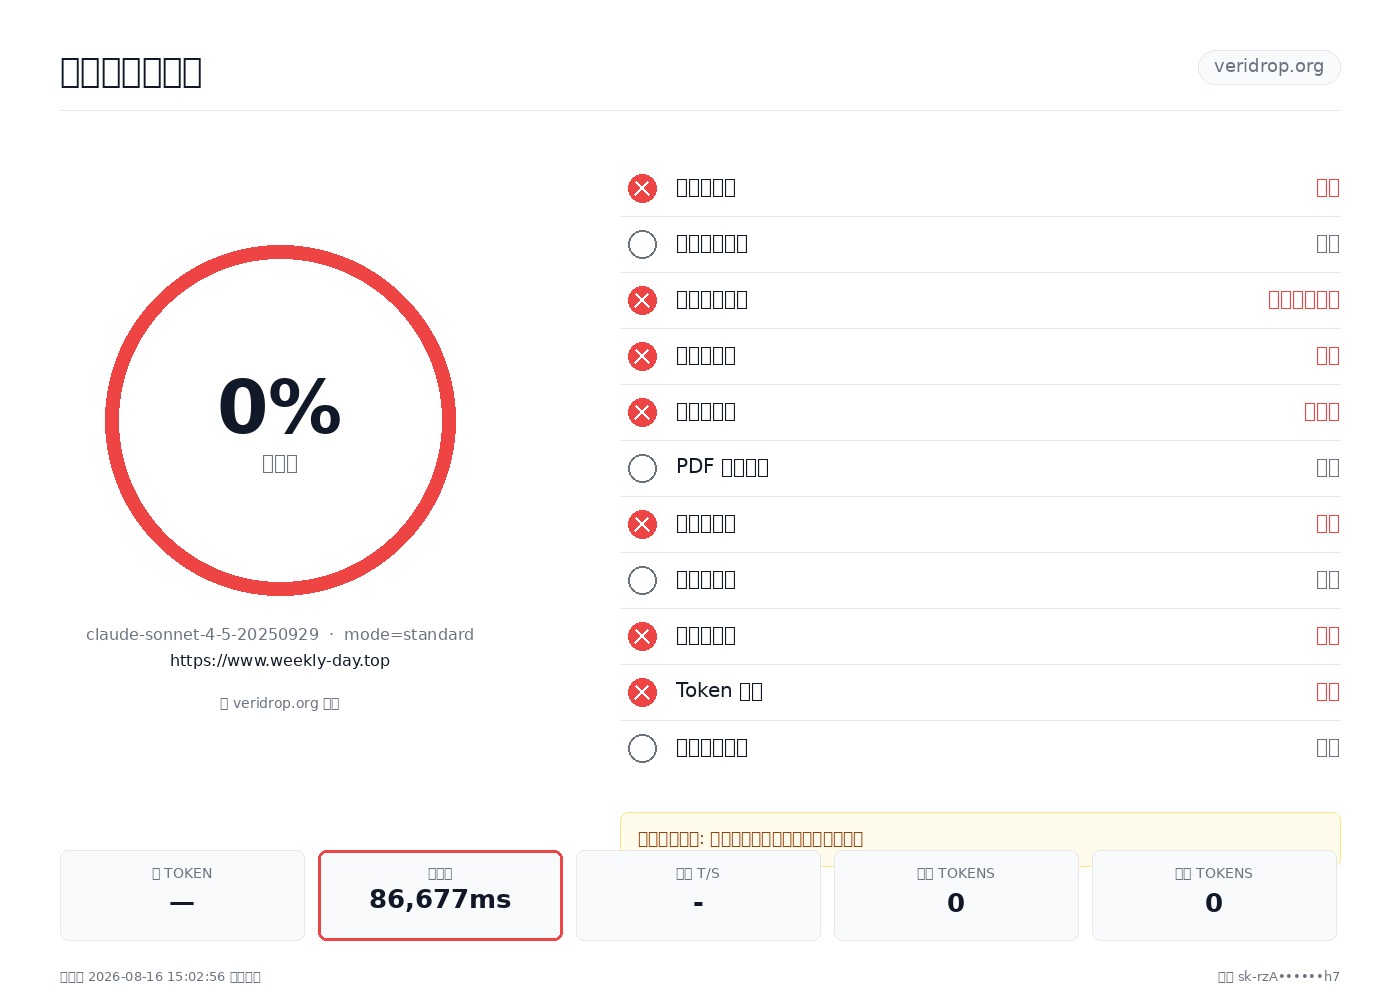Click the masked key sk-rzA••••••h7
Screen dimensions: 1400x1000
[x=1289, y=977]
